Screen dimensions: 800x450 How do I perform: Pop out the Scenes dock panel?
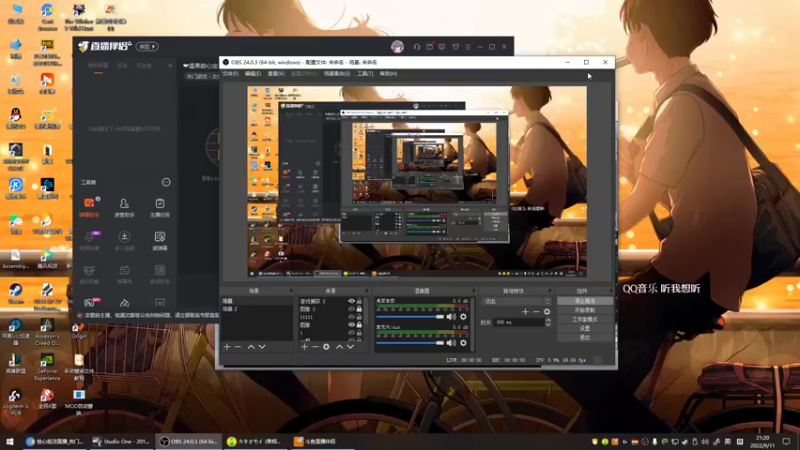tap(291, 291)
